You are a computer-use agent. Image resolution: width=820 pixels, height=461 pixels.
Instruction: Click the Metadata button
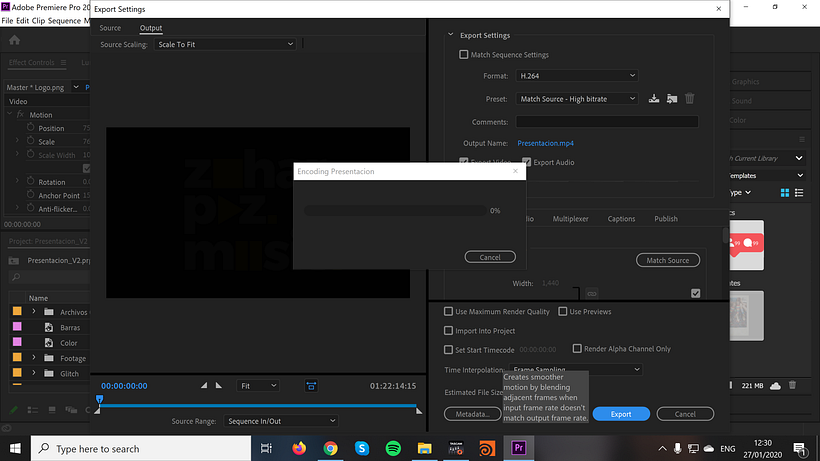point(472,414)
